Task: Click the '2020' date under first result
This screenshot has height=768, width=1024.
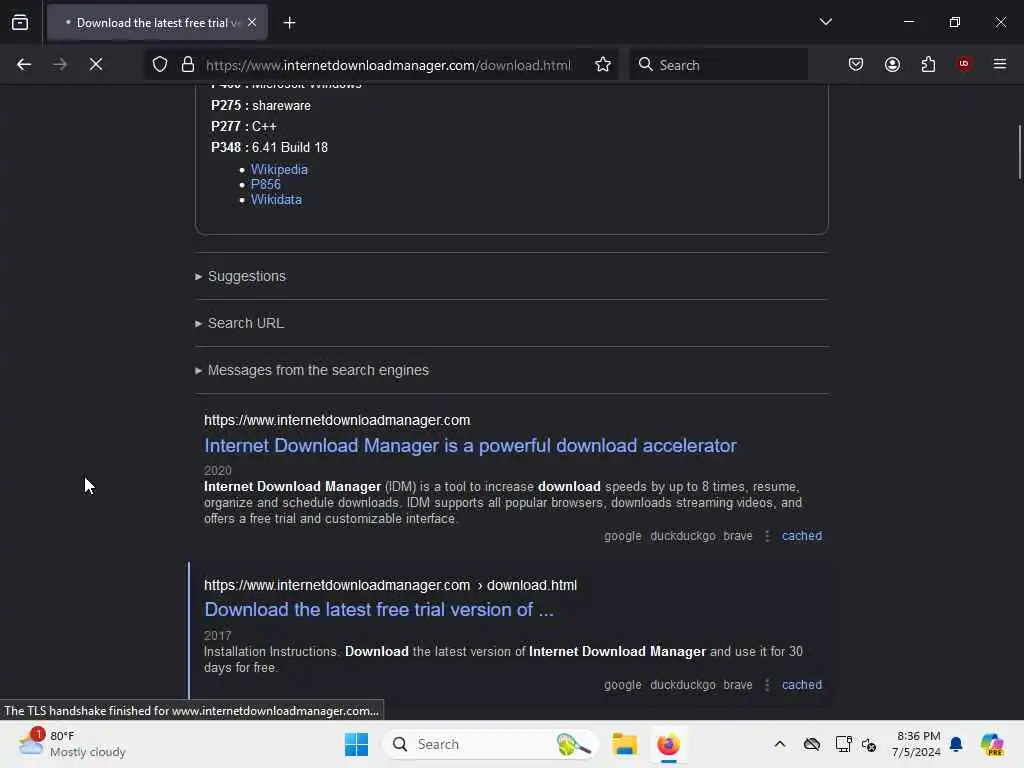Action: click(x=217, y=470)
